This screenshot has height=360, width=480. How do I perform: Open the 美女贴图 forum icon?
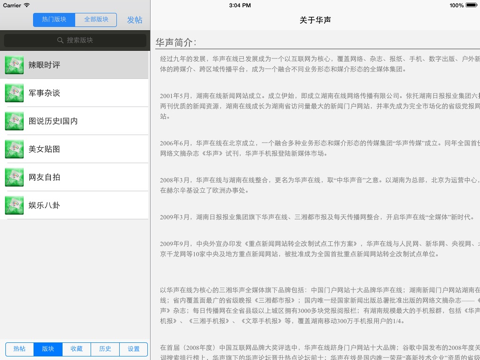[14, 149]
